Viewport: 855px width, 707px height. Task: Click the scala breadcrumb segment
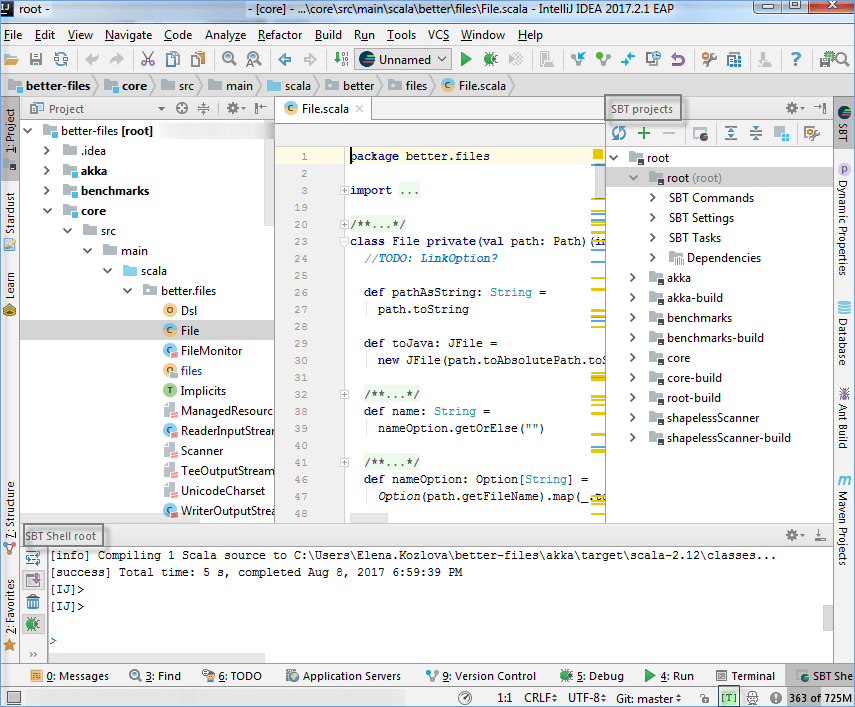[x=290, y=86]
